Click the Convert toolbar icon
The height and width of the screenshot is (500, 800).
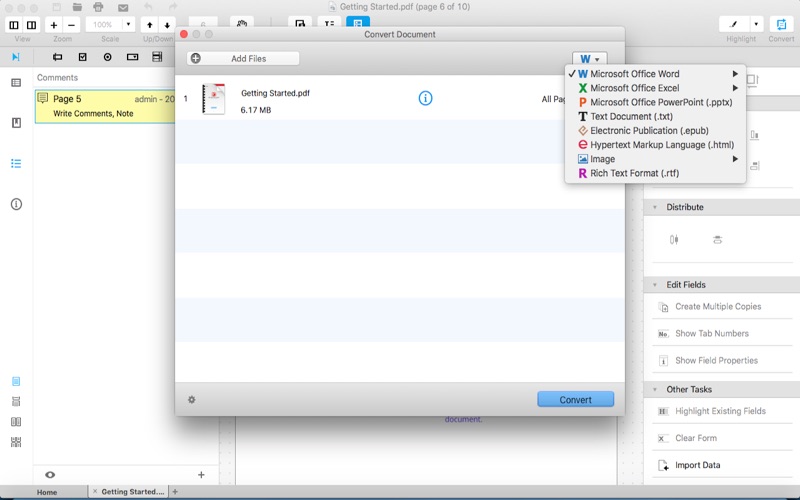[x=781, y=24]
